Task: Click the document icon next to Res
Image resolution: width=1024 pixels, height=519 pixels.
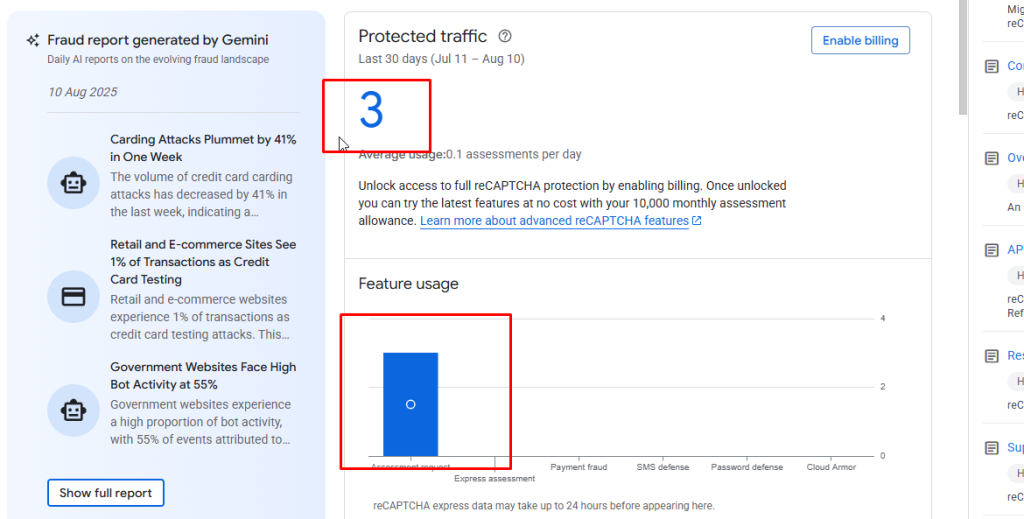Action: click(992, 356)
